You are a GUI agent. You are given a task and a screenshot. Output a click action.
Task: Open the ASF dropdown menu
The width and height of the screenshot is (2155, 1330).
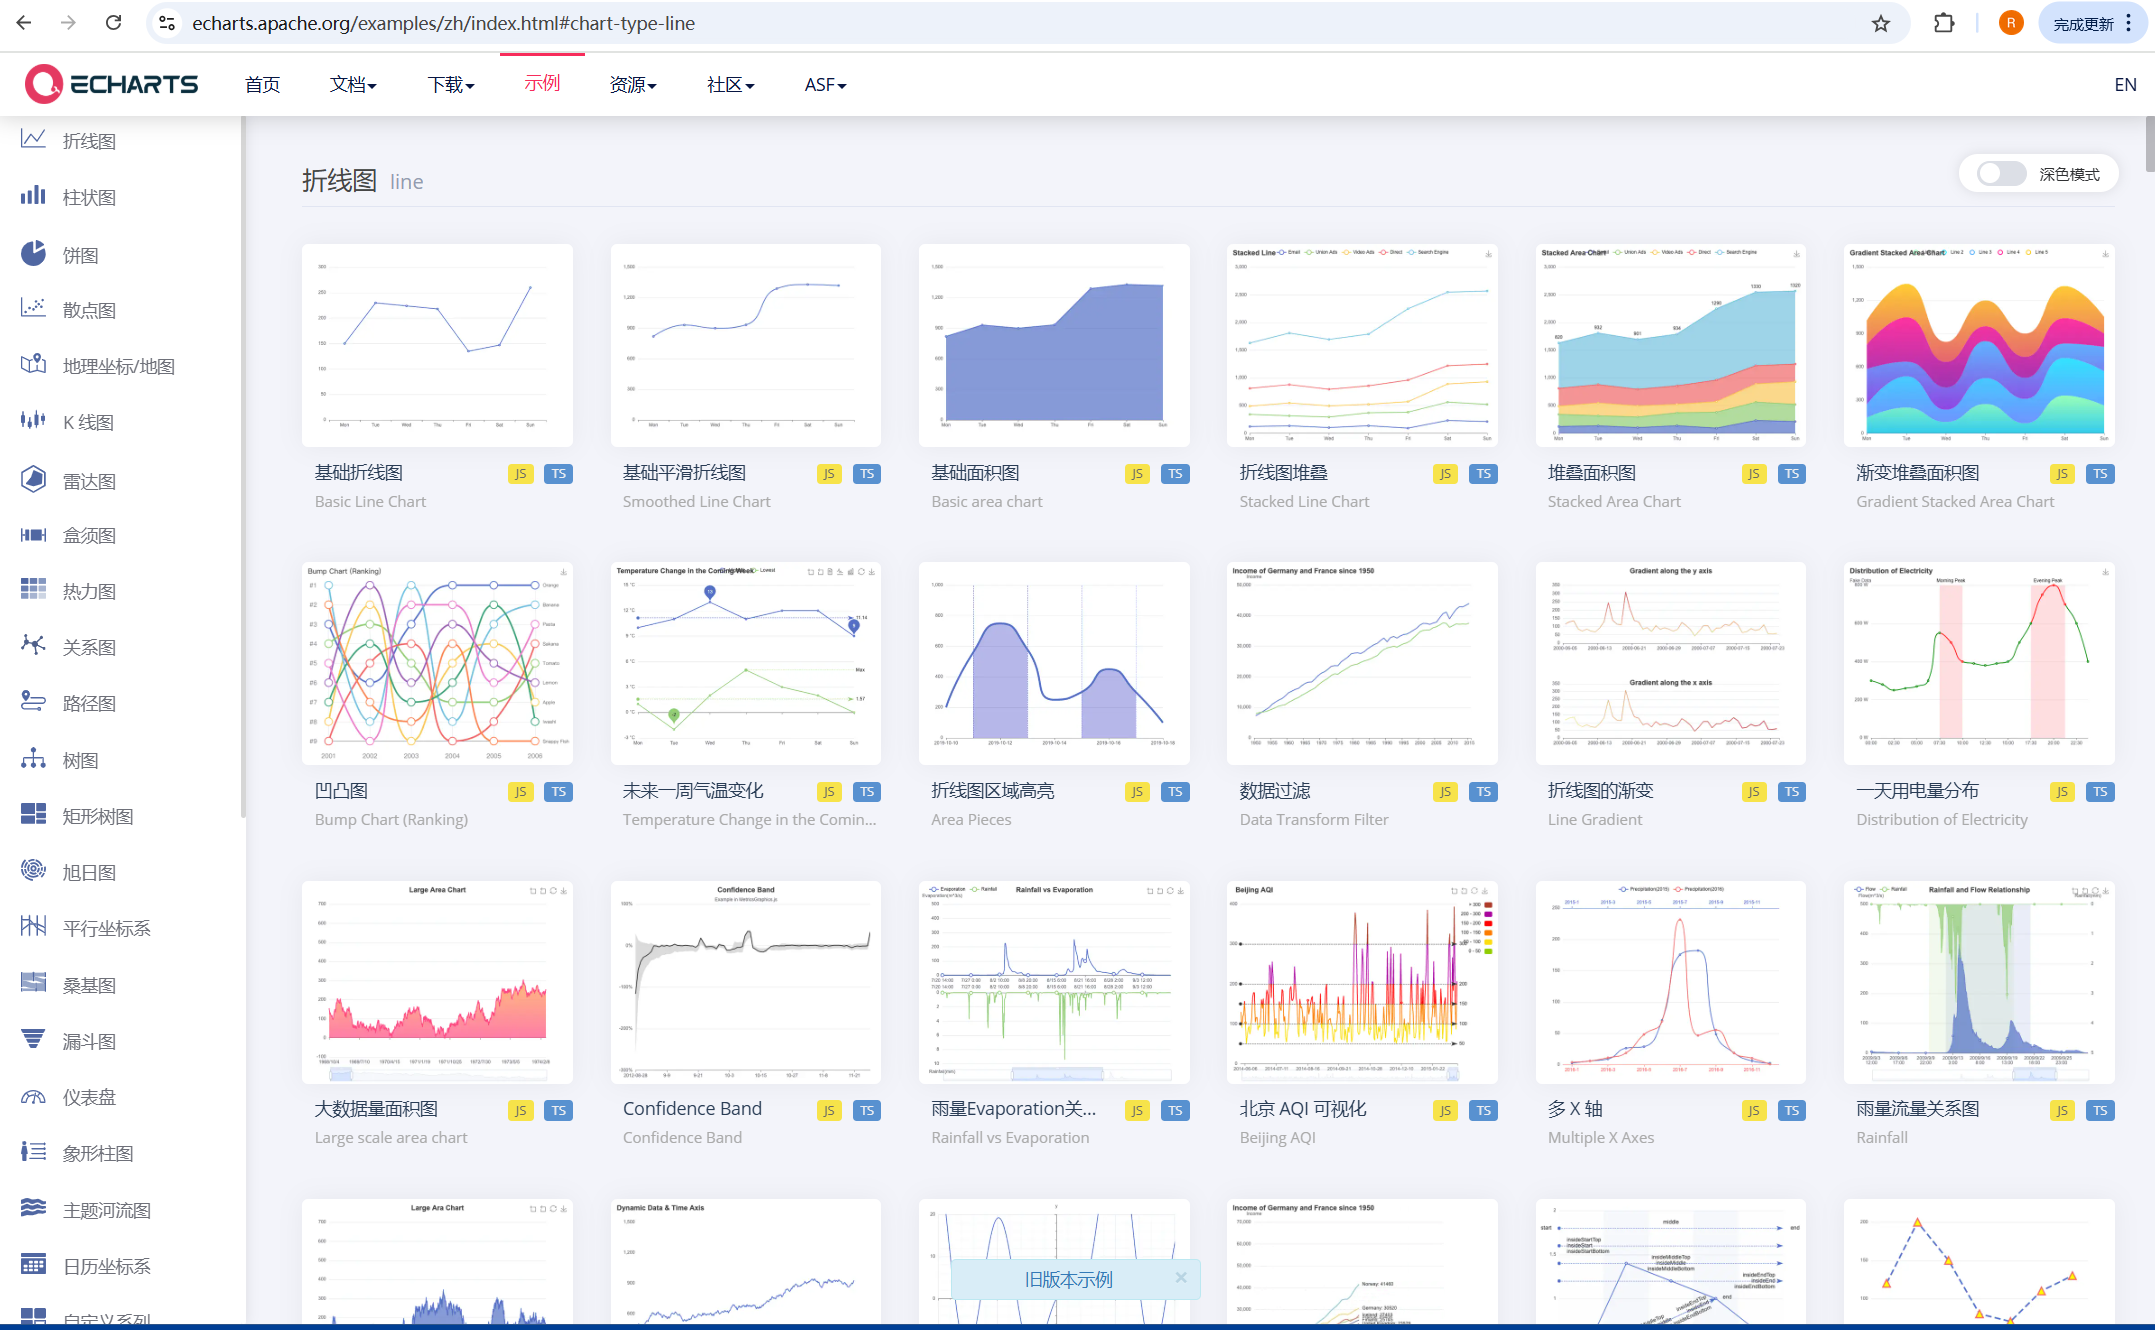click(x=825, y=85)
